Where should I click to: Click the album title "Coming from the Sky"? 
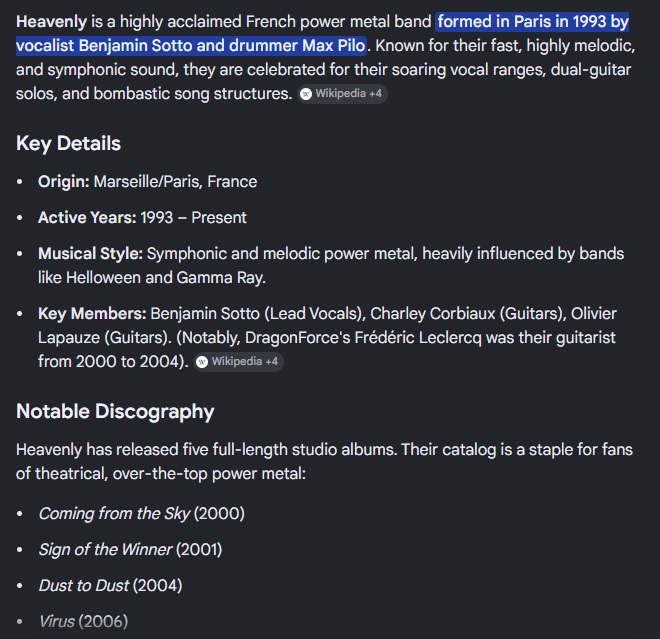[x=114, y=514]
